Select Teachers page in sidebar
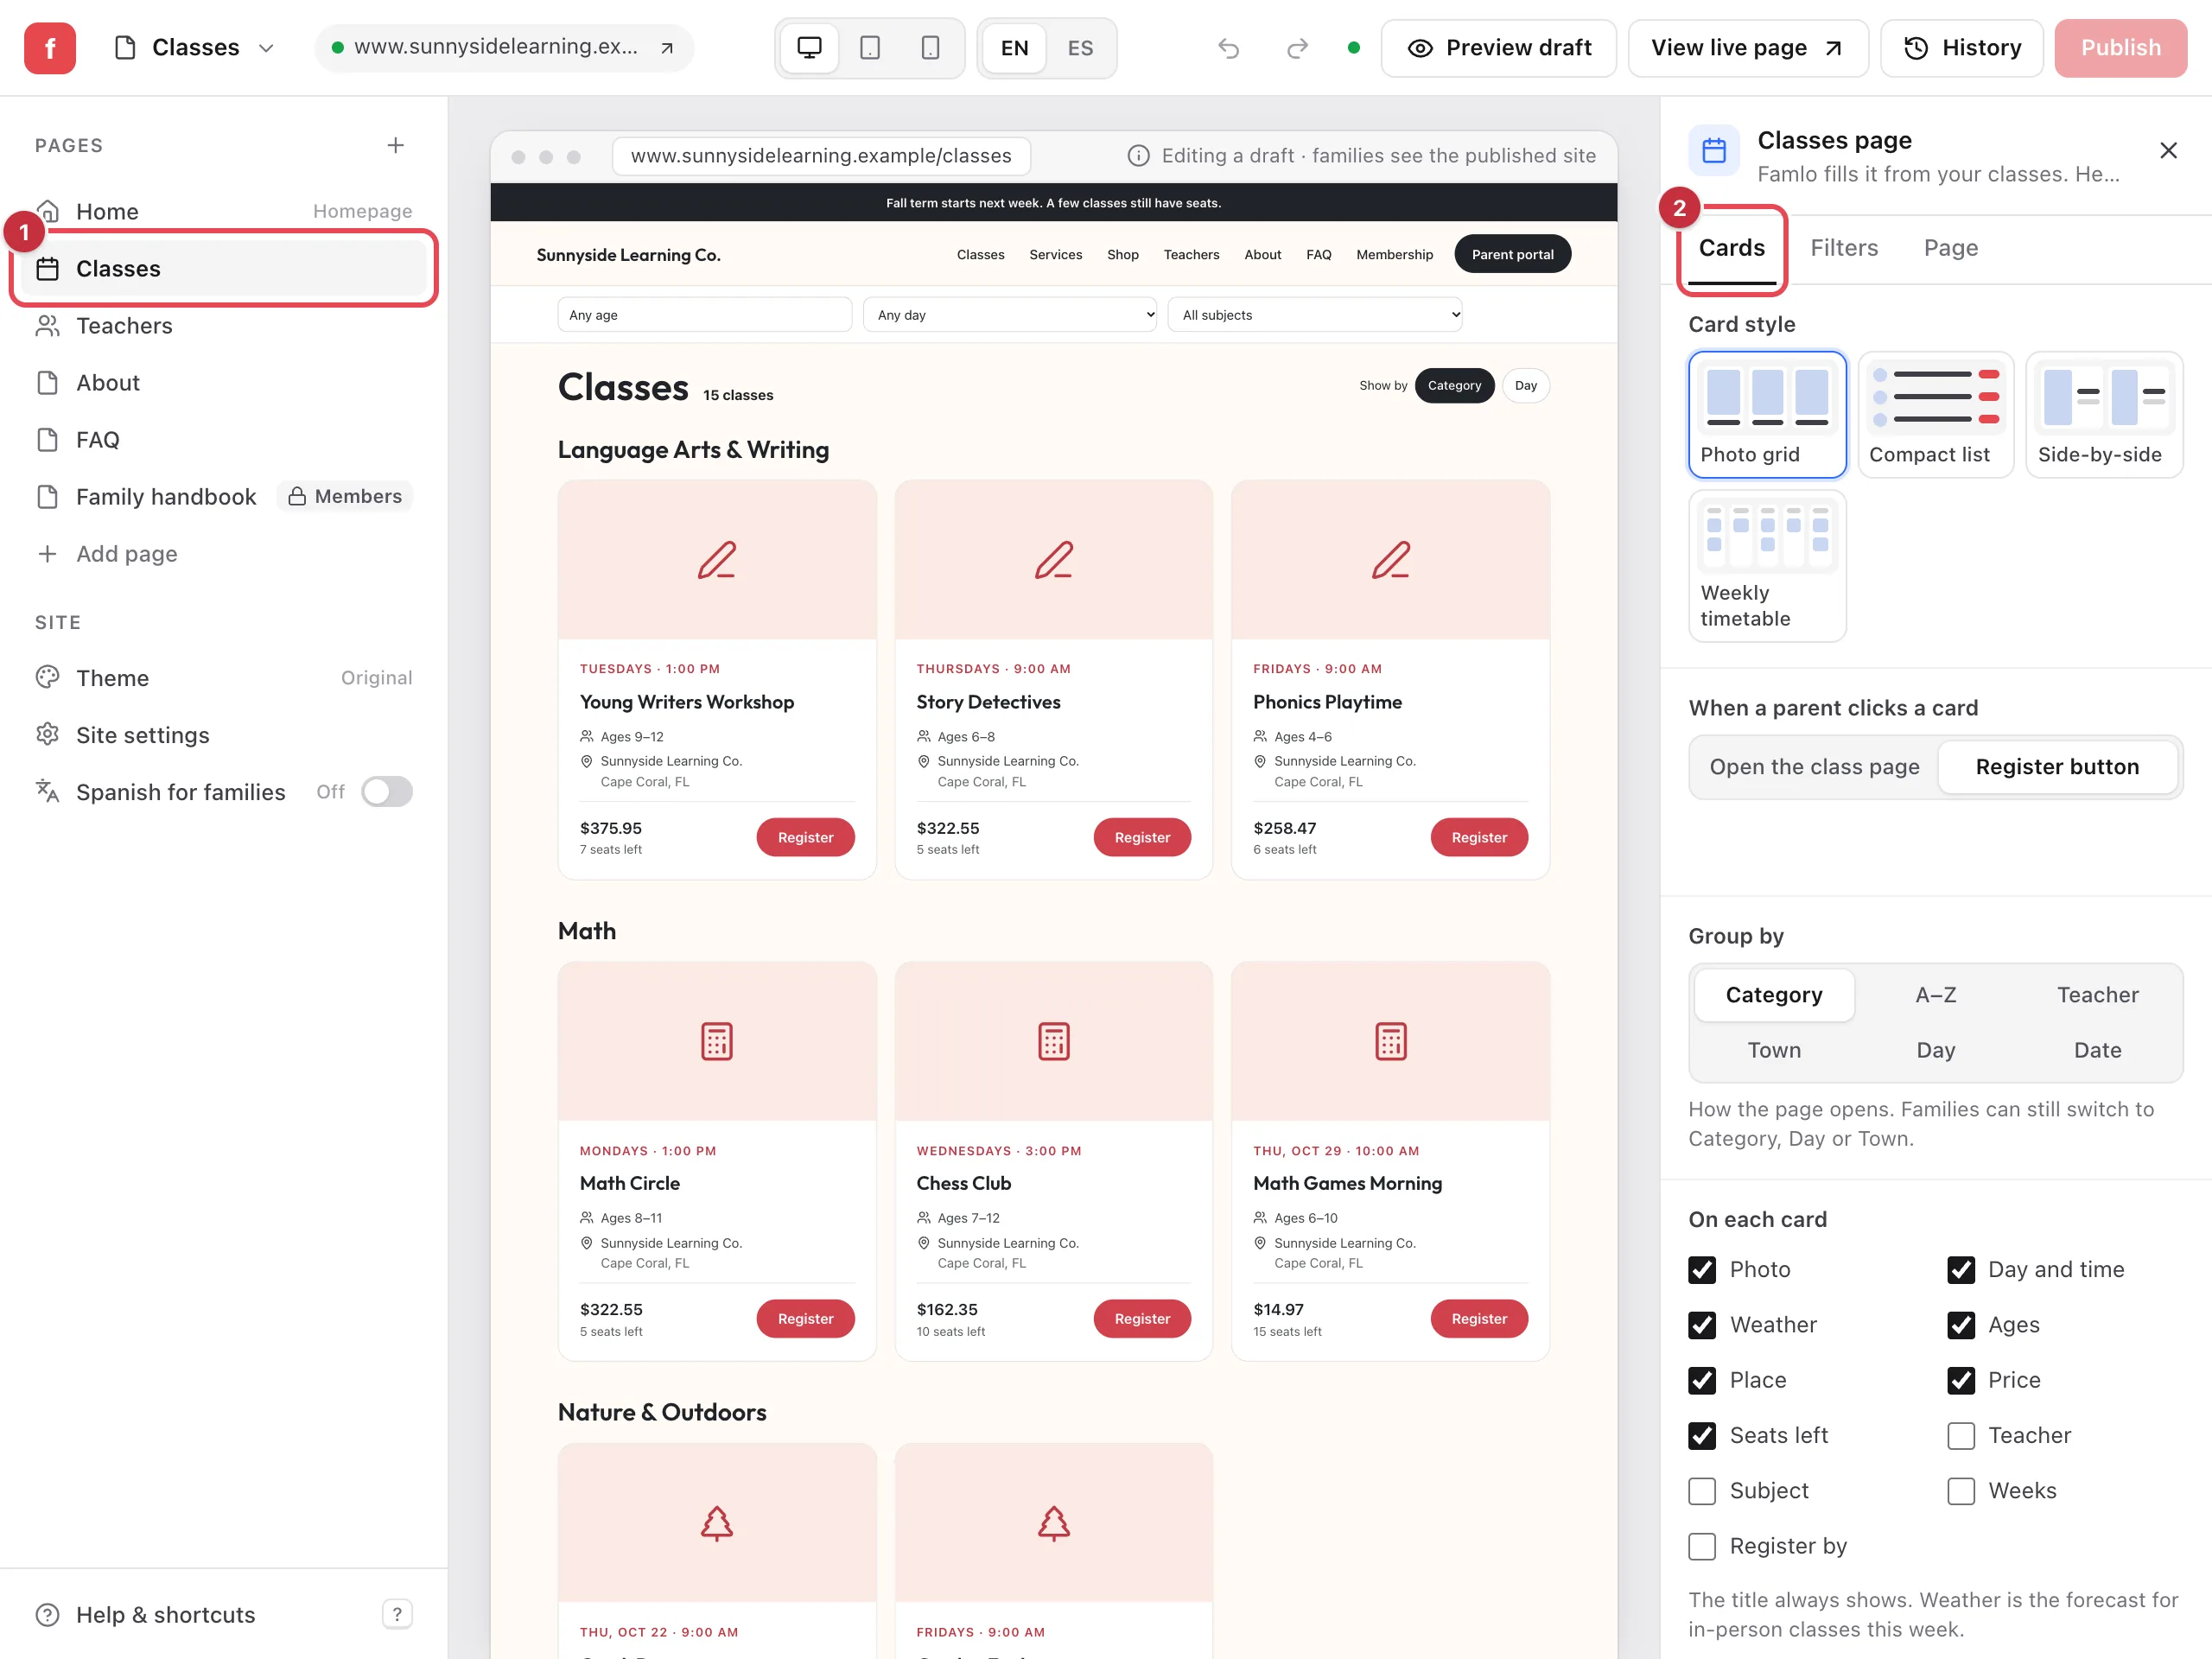Image resolution: width=2212 pixels, height=1659 pixels. (x=224, y=326)
